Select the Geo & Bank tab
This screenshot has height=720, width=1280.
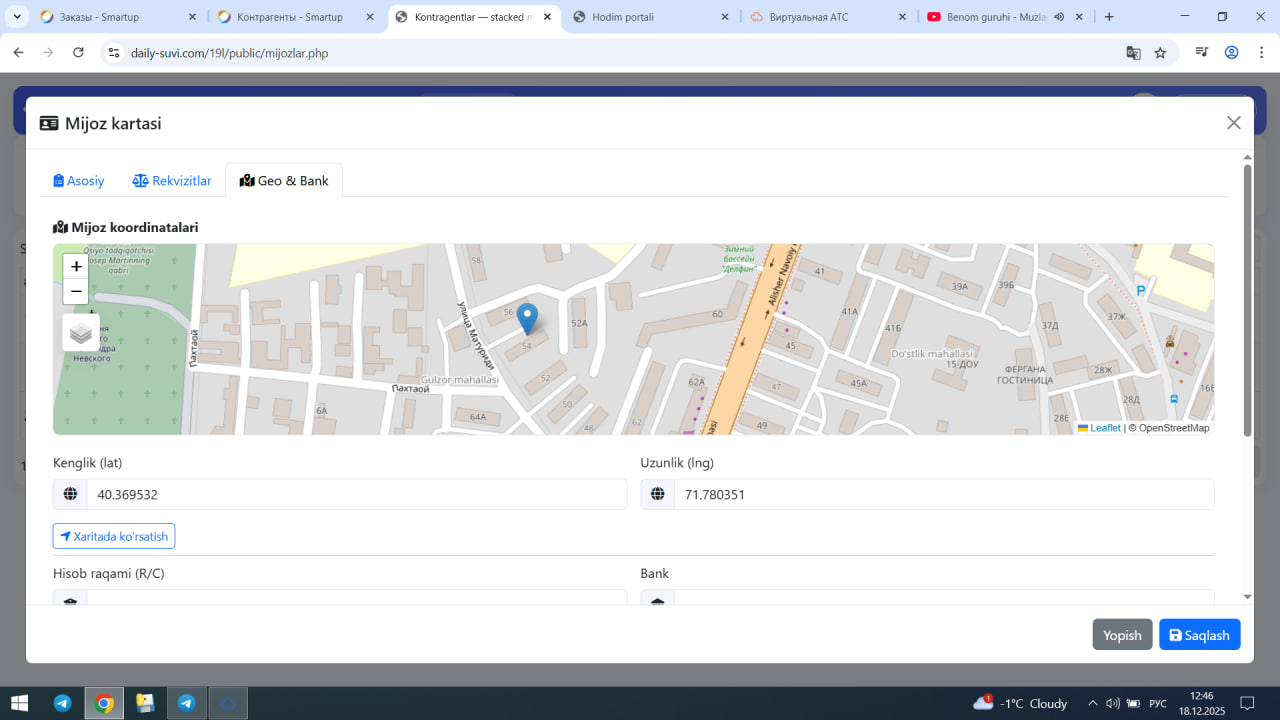click(x=284, y=181)
